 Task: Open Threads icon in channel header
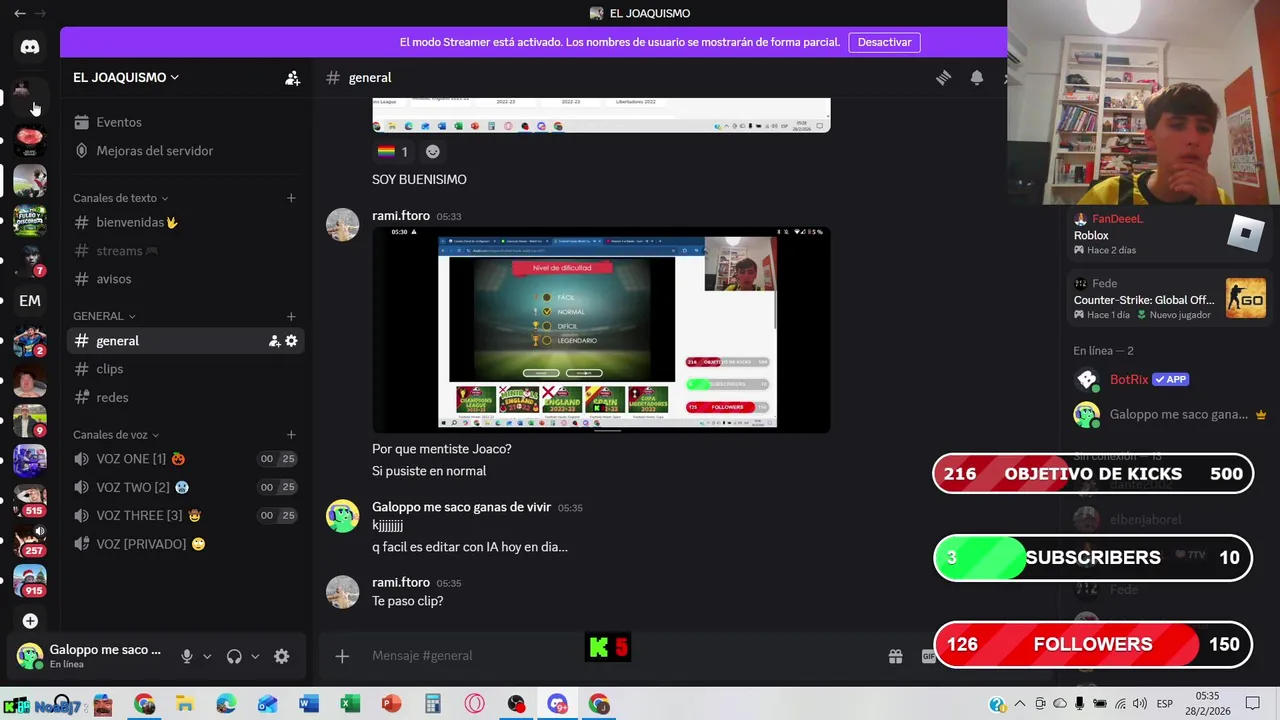tap(943, 78)
